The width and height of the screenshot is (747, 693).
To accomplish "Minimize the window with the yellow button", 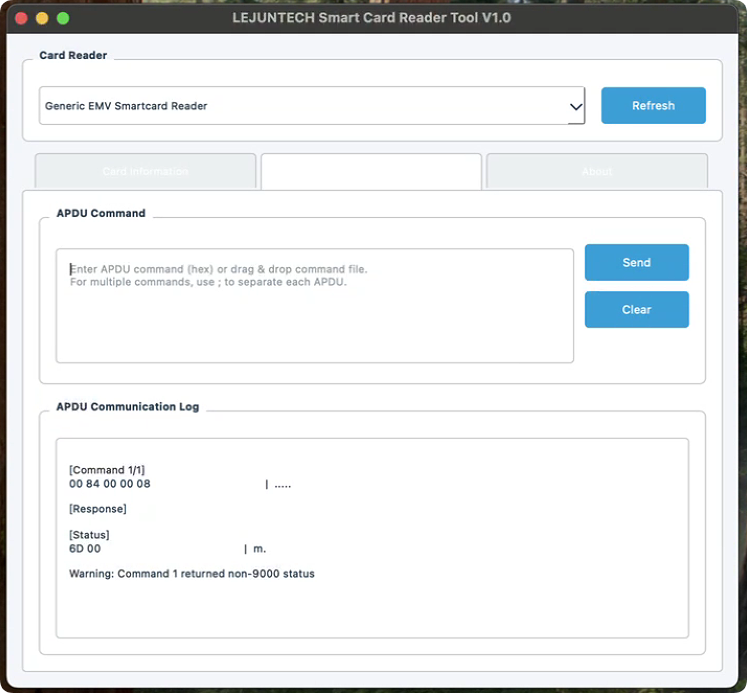I will point(42,18).
